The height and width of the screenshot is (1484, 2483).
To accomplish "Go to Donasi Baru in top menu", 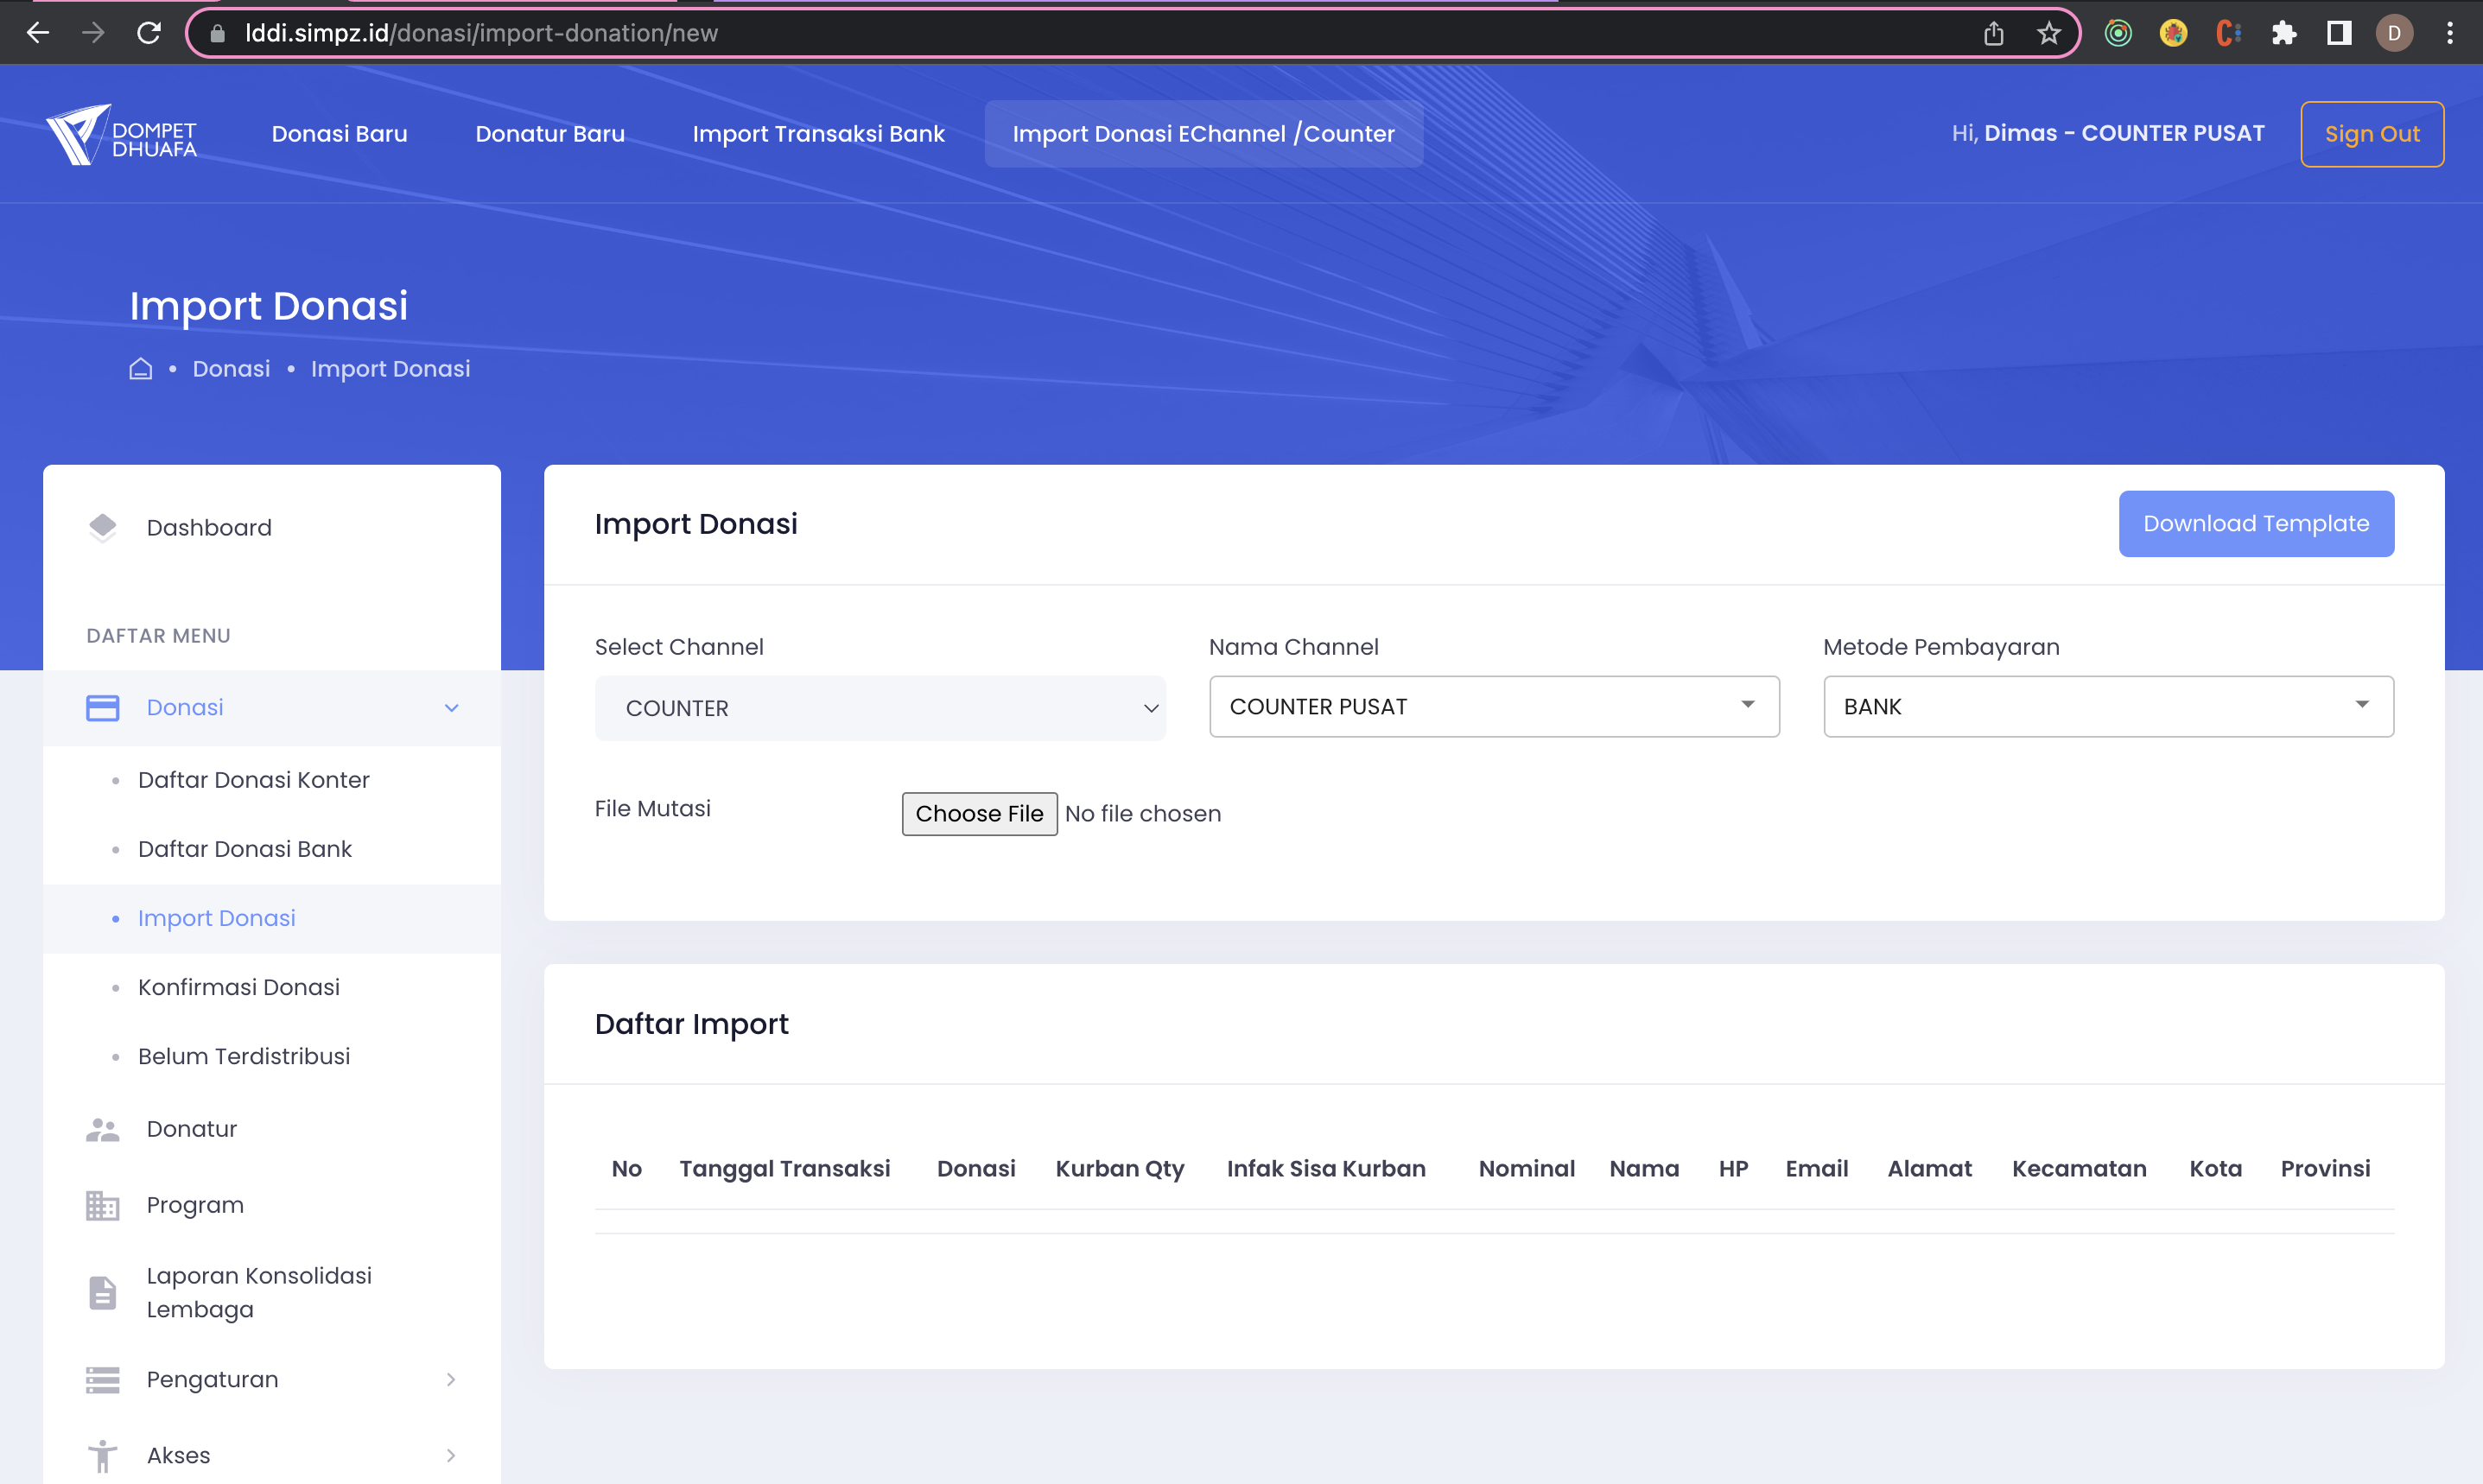I will pos(339,134).
